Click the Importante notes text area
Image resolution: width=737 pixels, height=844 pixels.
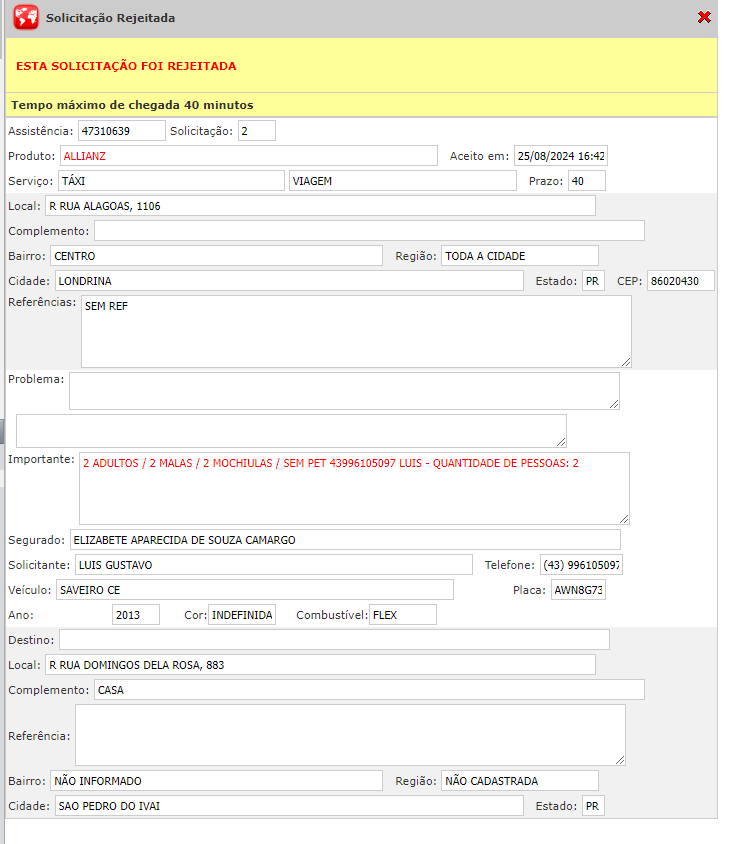pyautogui.click(x=354, y=489)
